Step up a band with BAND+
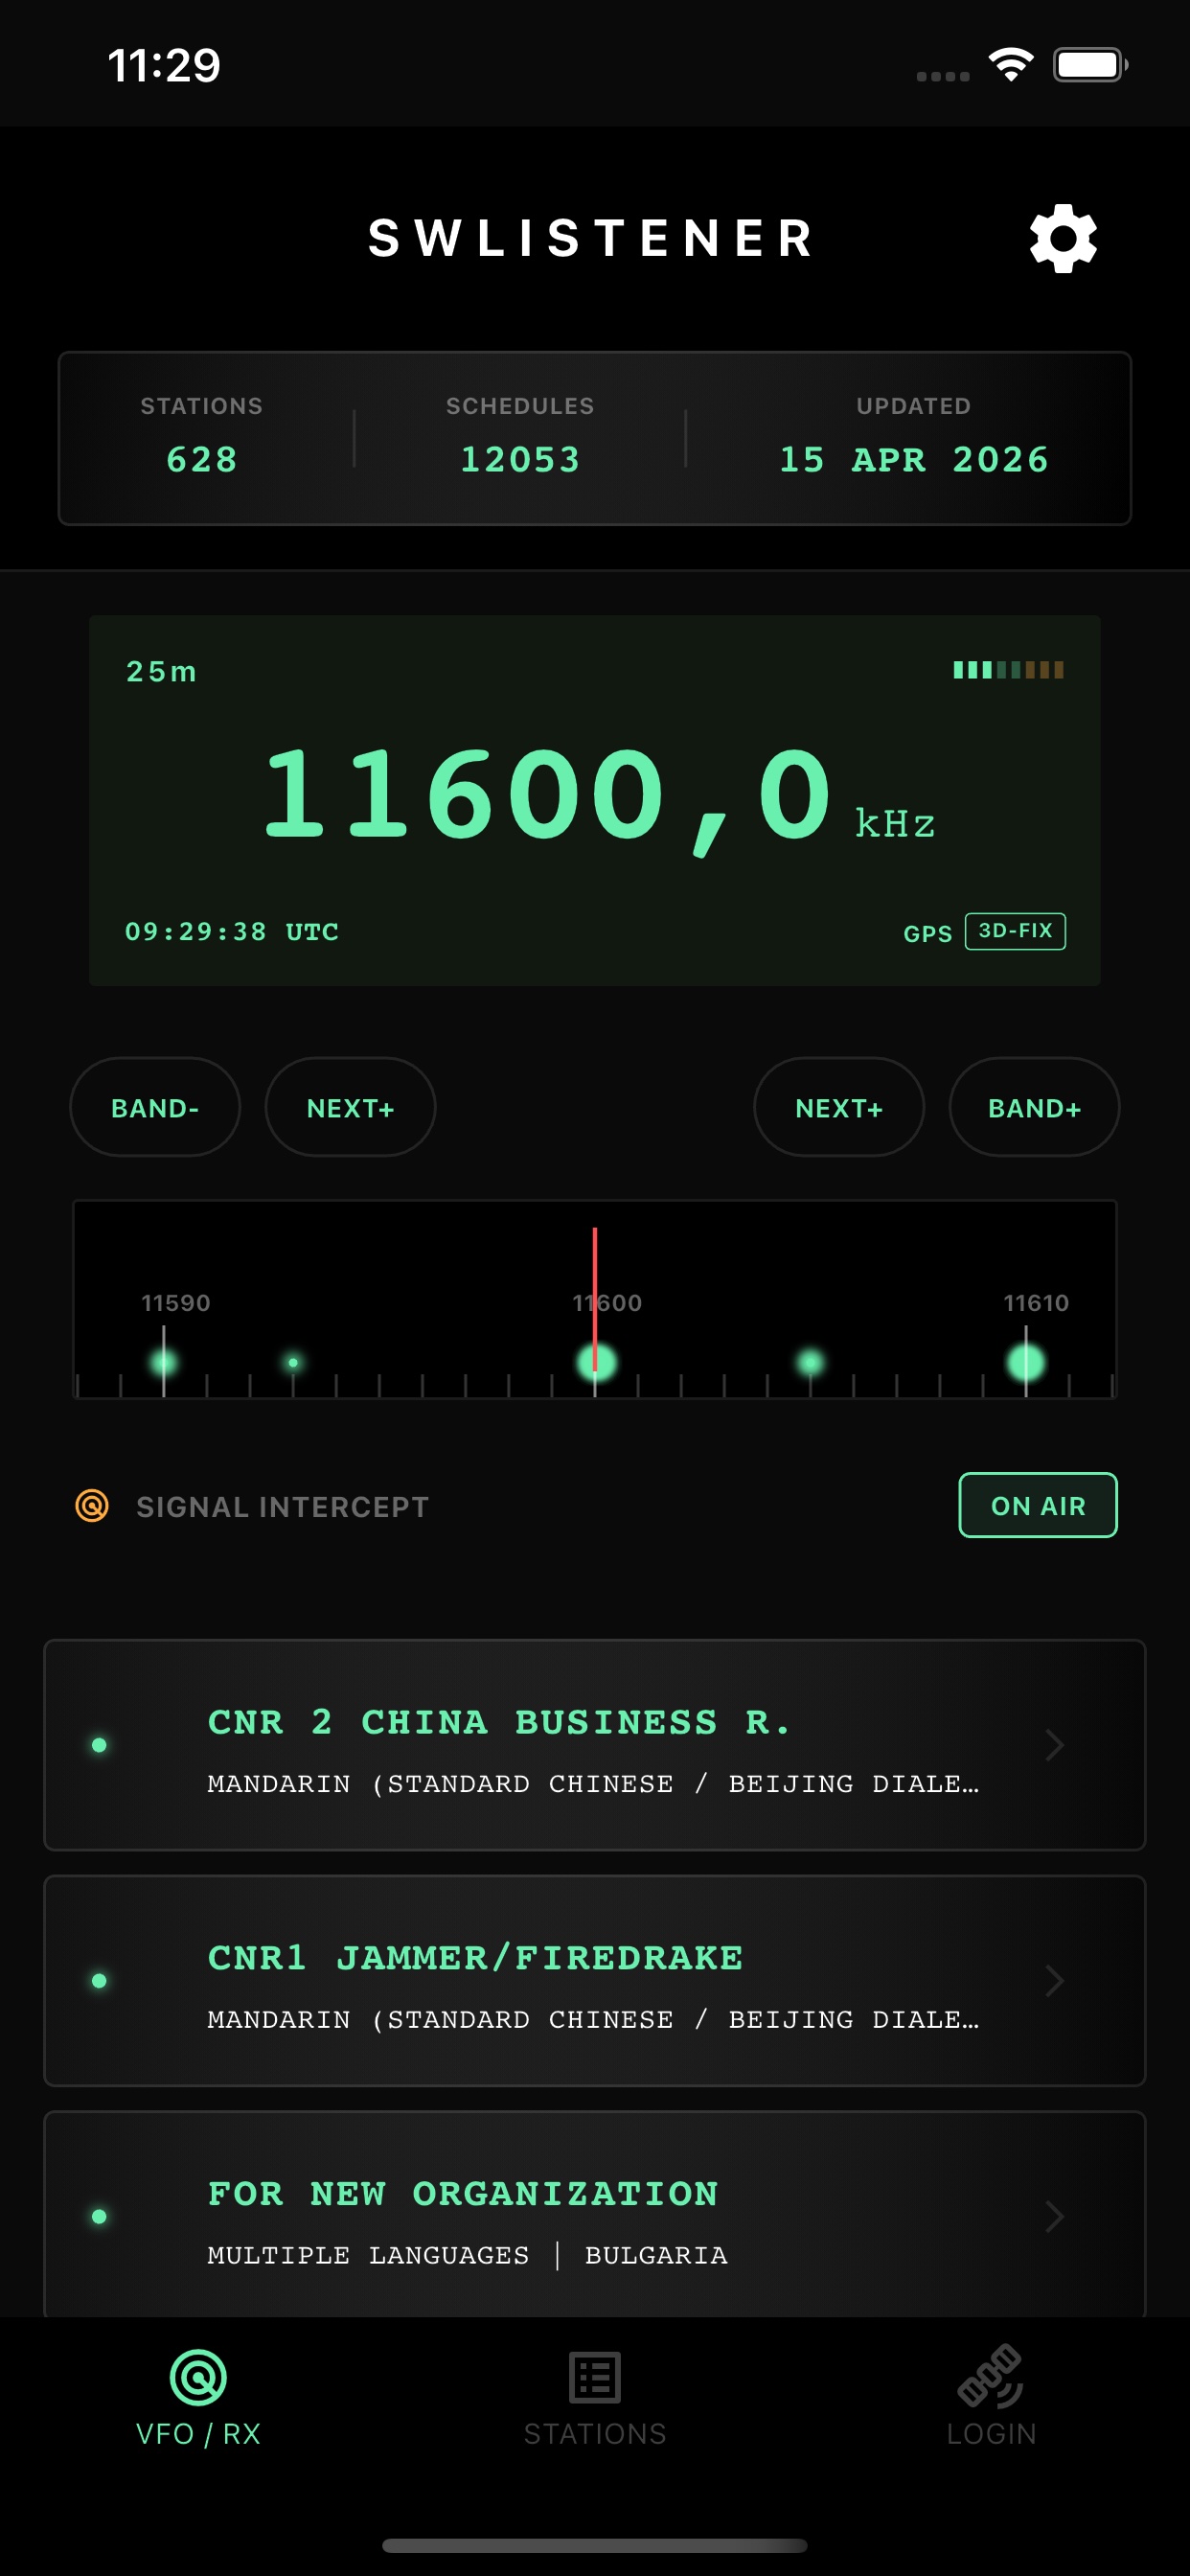 tap(1034, 1107)
